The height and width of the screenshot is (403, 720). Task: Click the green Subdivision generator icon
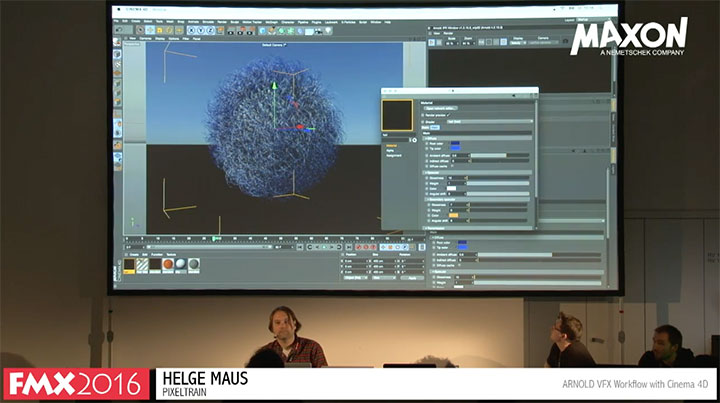pyautogui.click(x=281, y=31)
